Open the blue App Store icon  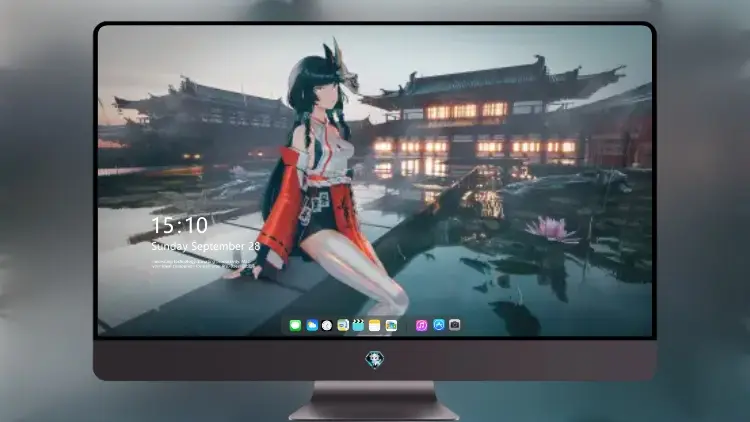pos(439,325)
